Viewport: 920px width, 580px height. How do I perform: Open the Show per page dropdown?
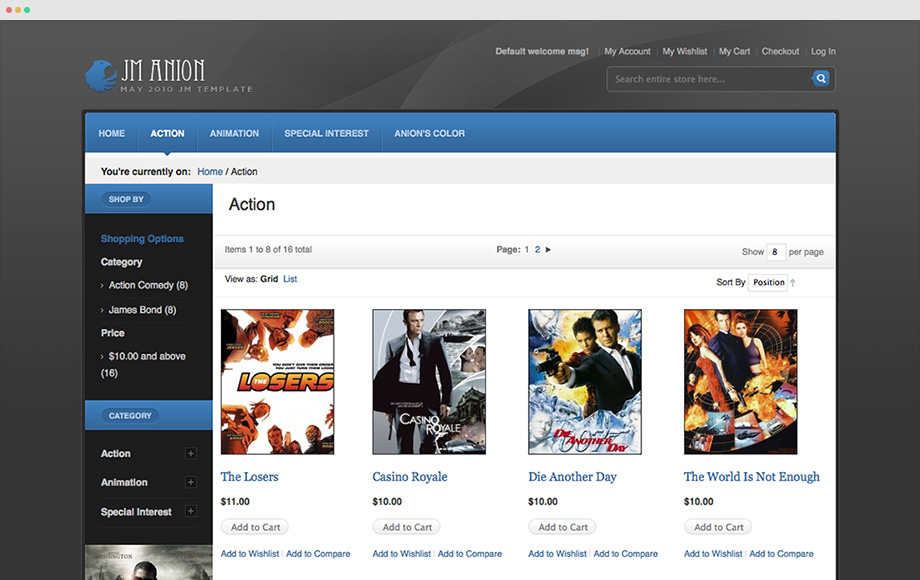pos(775,252)
